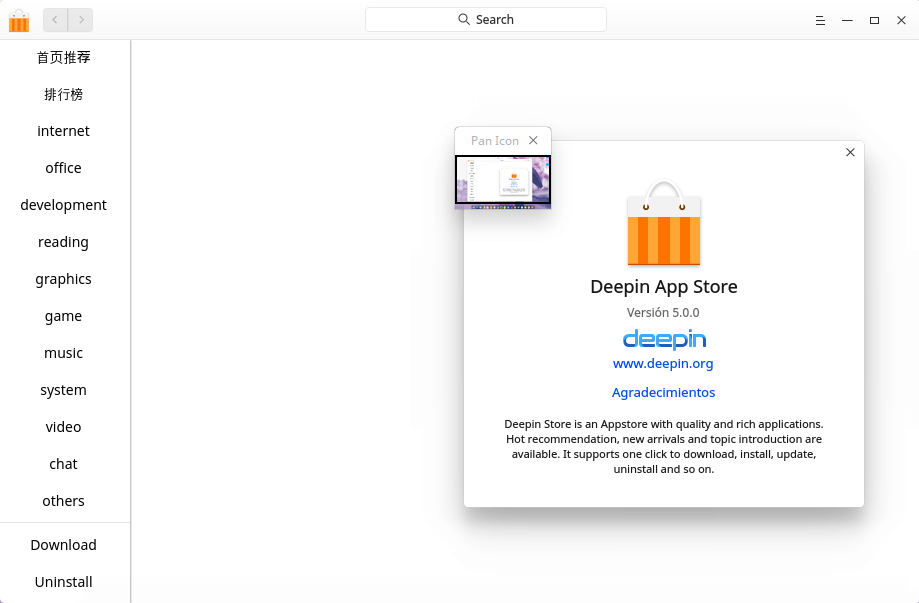
Task: Open the hamburger main menu
Action: tap(820, 21)
